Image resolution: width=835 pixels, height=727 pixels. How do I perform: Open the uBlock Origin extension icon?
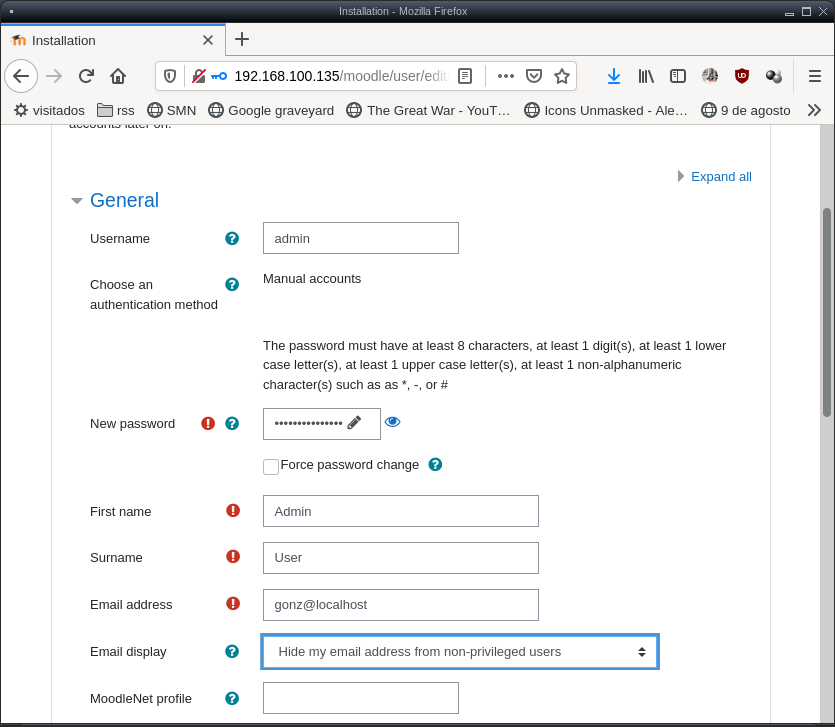click(x=742, y=76)
